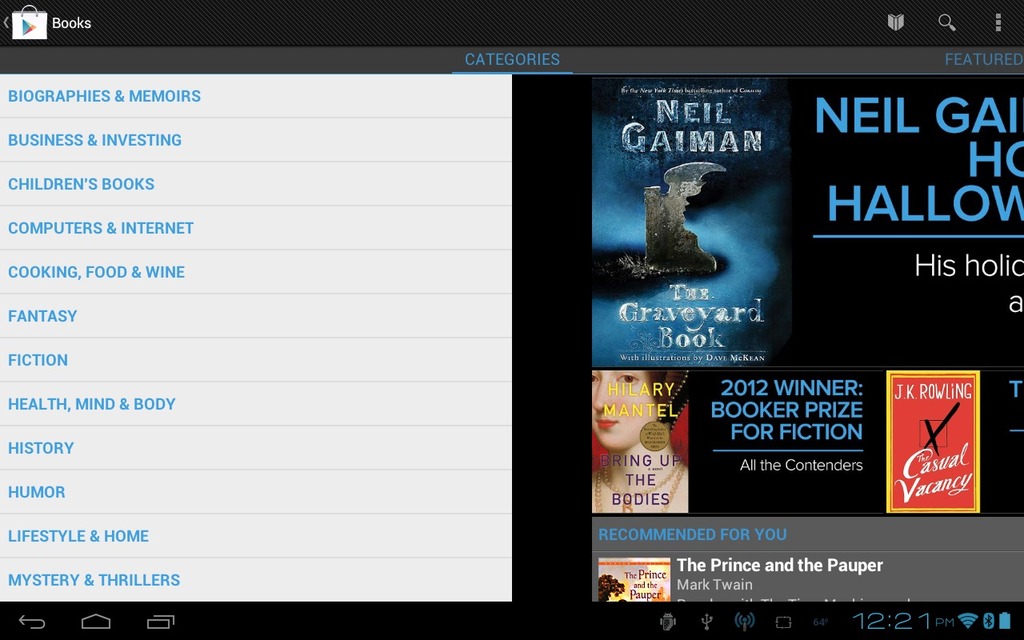Select the Fiction category
Screen dimensions: 1024x640
256,360
